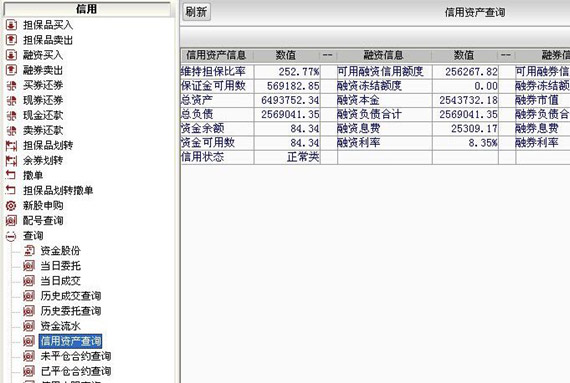This screenshot has width=570, height=383.
Task: Click the 余券划转 icon
Action: coord(11,160)
